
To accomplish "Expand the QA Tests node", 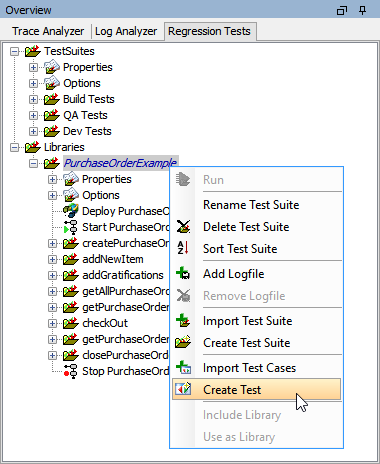I will pyautogui.click(x=33, y=115).
